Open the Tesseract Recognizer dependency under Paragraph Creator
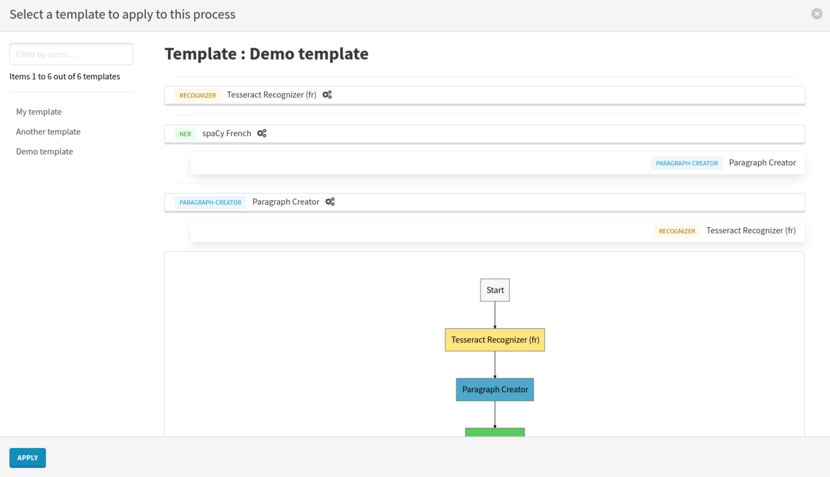 coord(751,230)
